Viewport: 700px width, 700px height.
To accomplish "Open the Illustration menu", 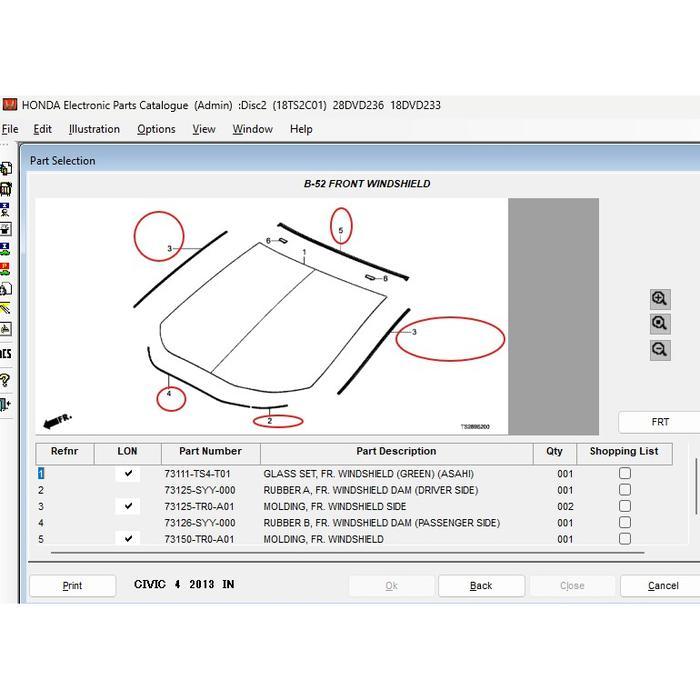I will pos(94,129).
